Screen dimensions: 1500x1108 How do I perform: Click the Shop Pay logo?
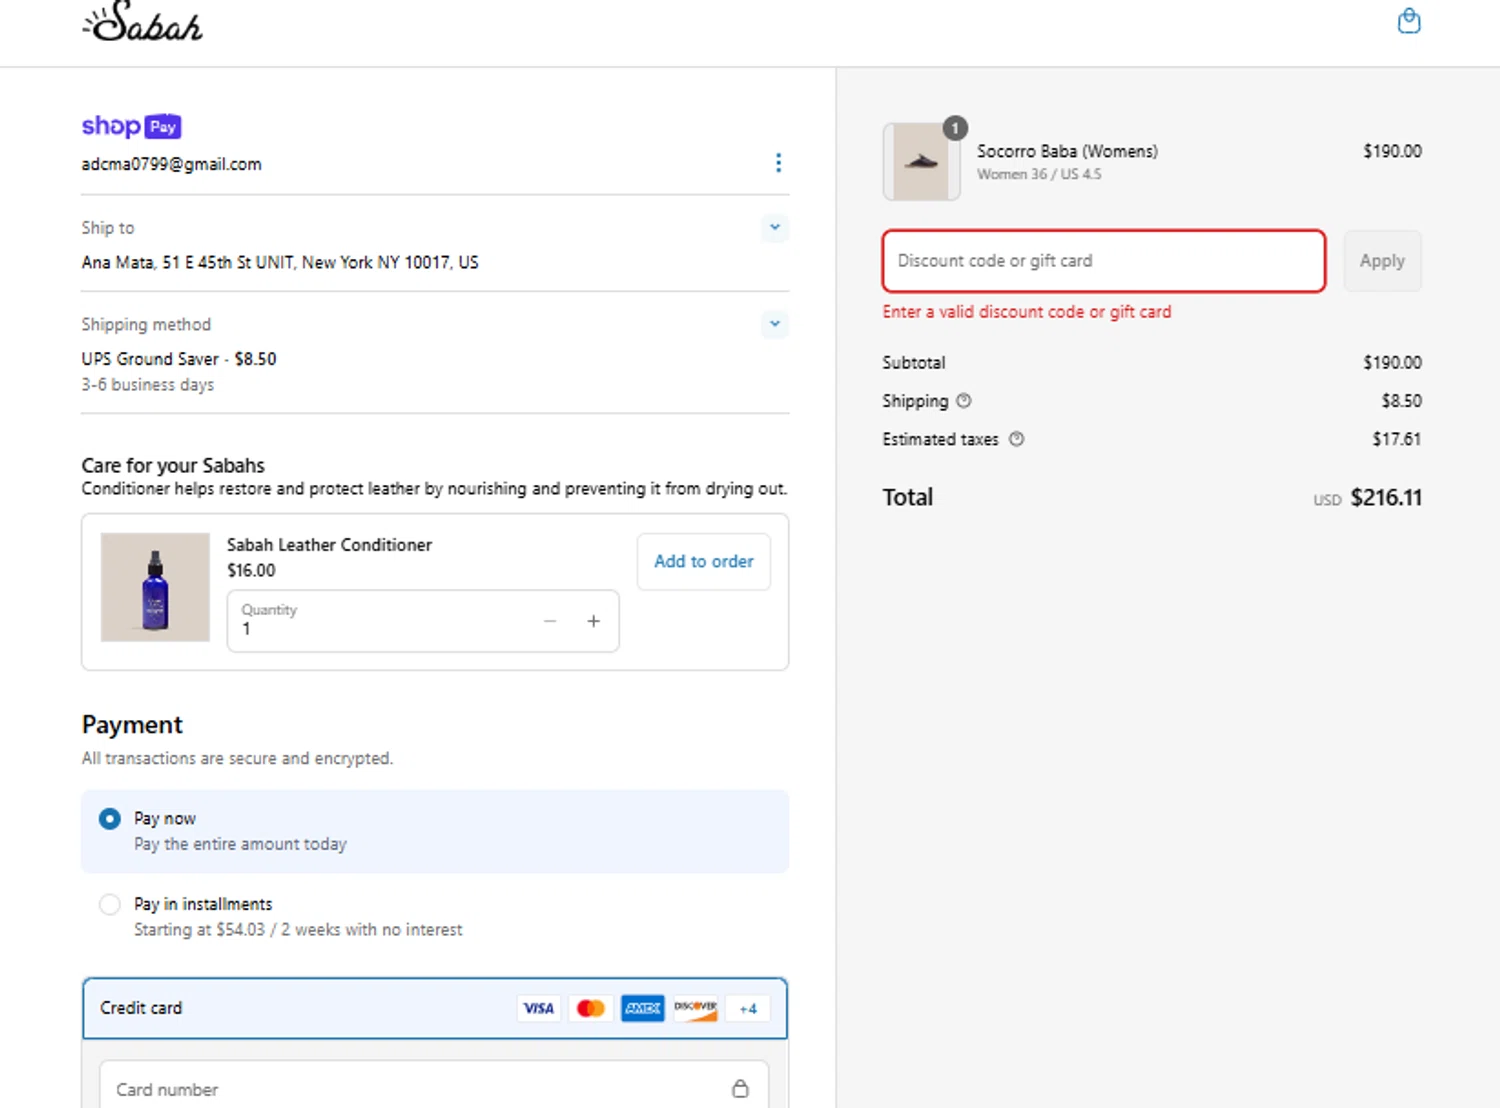pos(132,126)
